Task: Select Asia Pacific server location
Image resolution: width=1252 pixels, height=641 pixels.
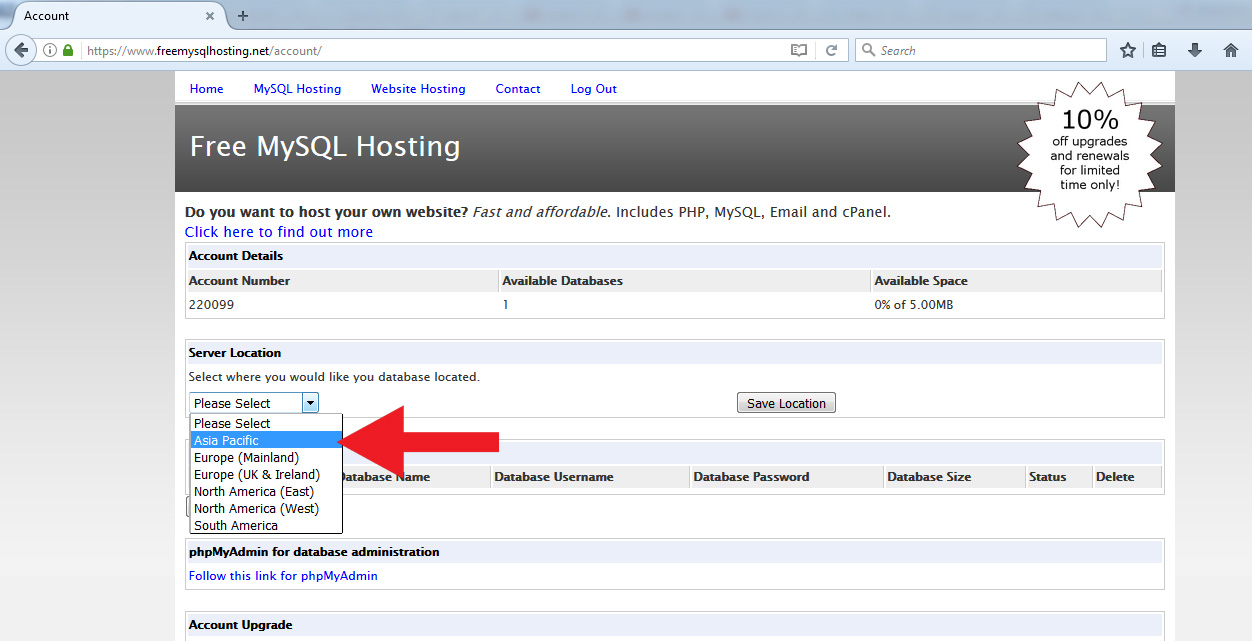Action: (x=266, y=440)
